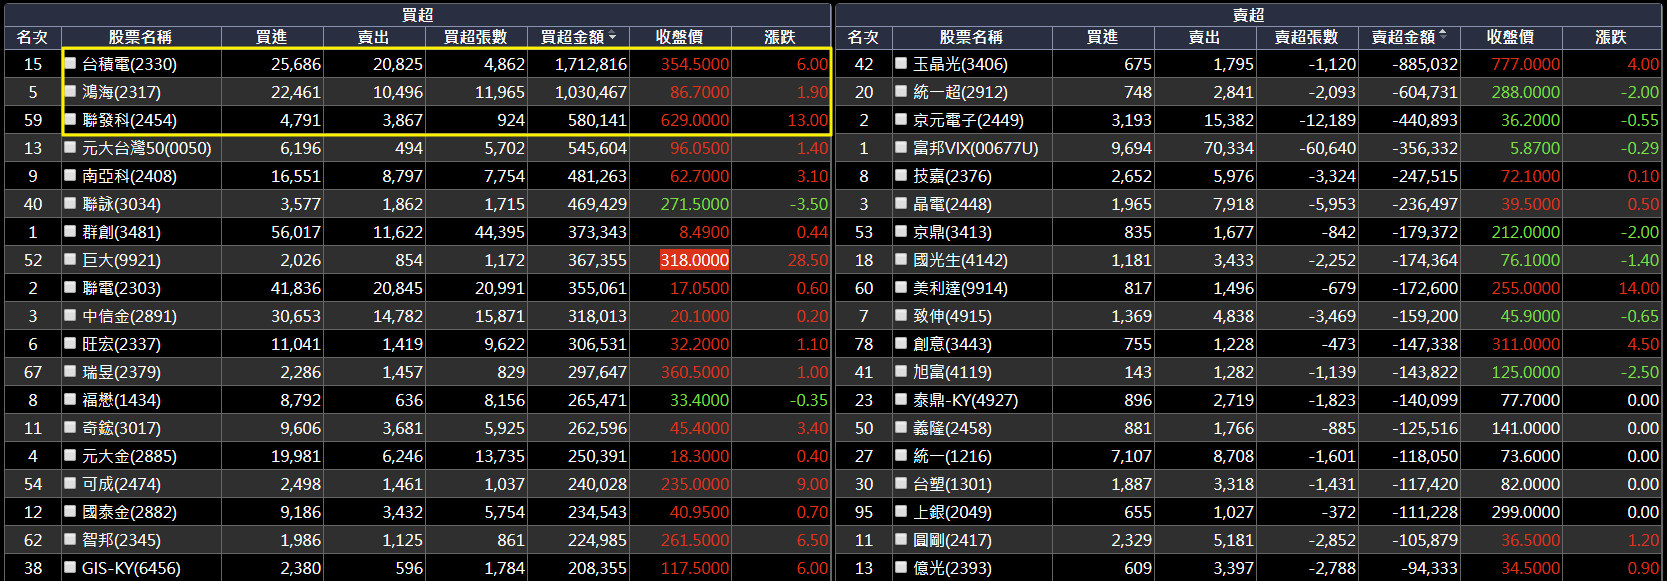Select the checkbox for 玉晶光(3406)

pos(901,63)
